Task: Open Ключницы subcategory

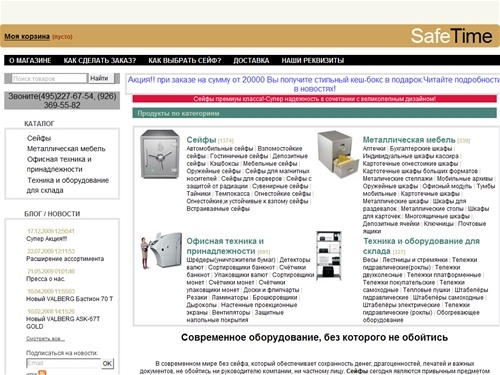Action: pyautogui.click(x=438, y=224)
